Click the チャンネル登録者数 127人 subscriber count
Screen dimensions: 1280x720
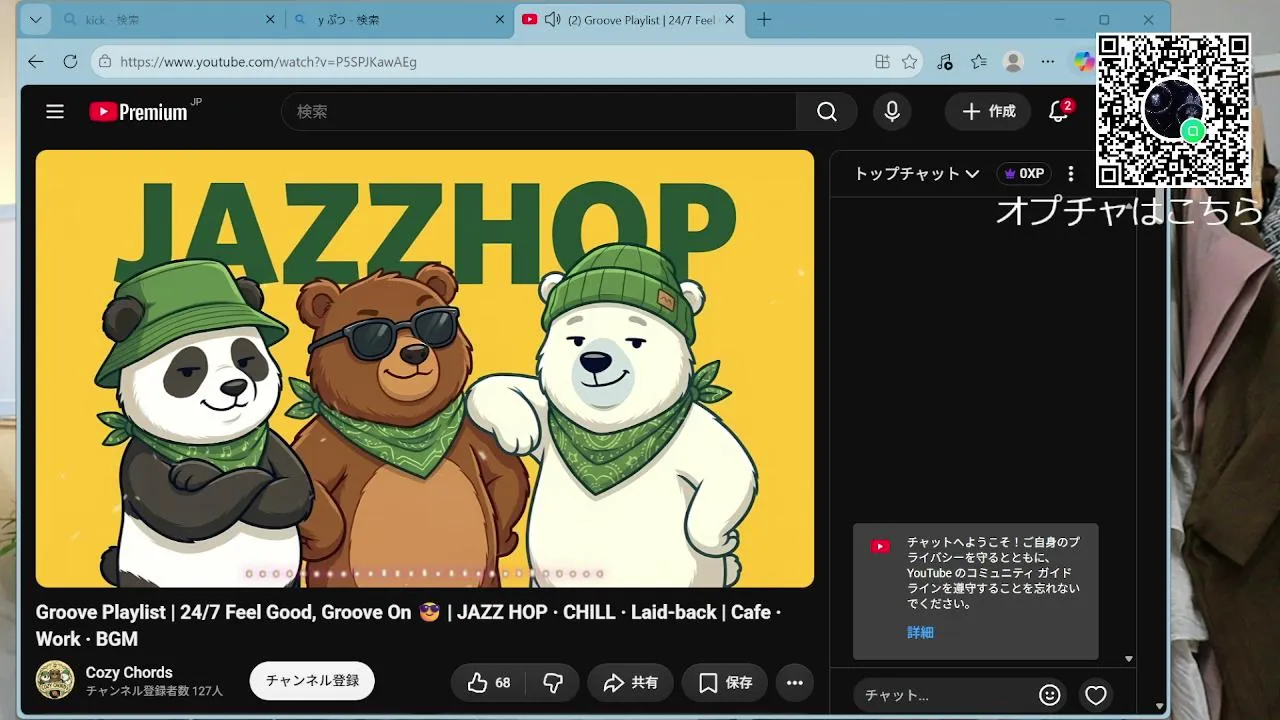click(154, 691)
